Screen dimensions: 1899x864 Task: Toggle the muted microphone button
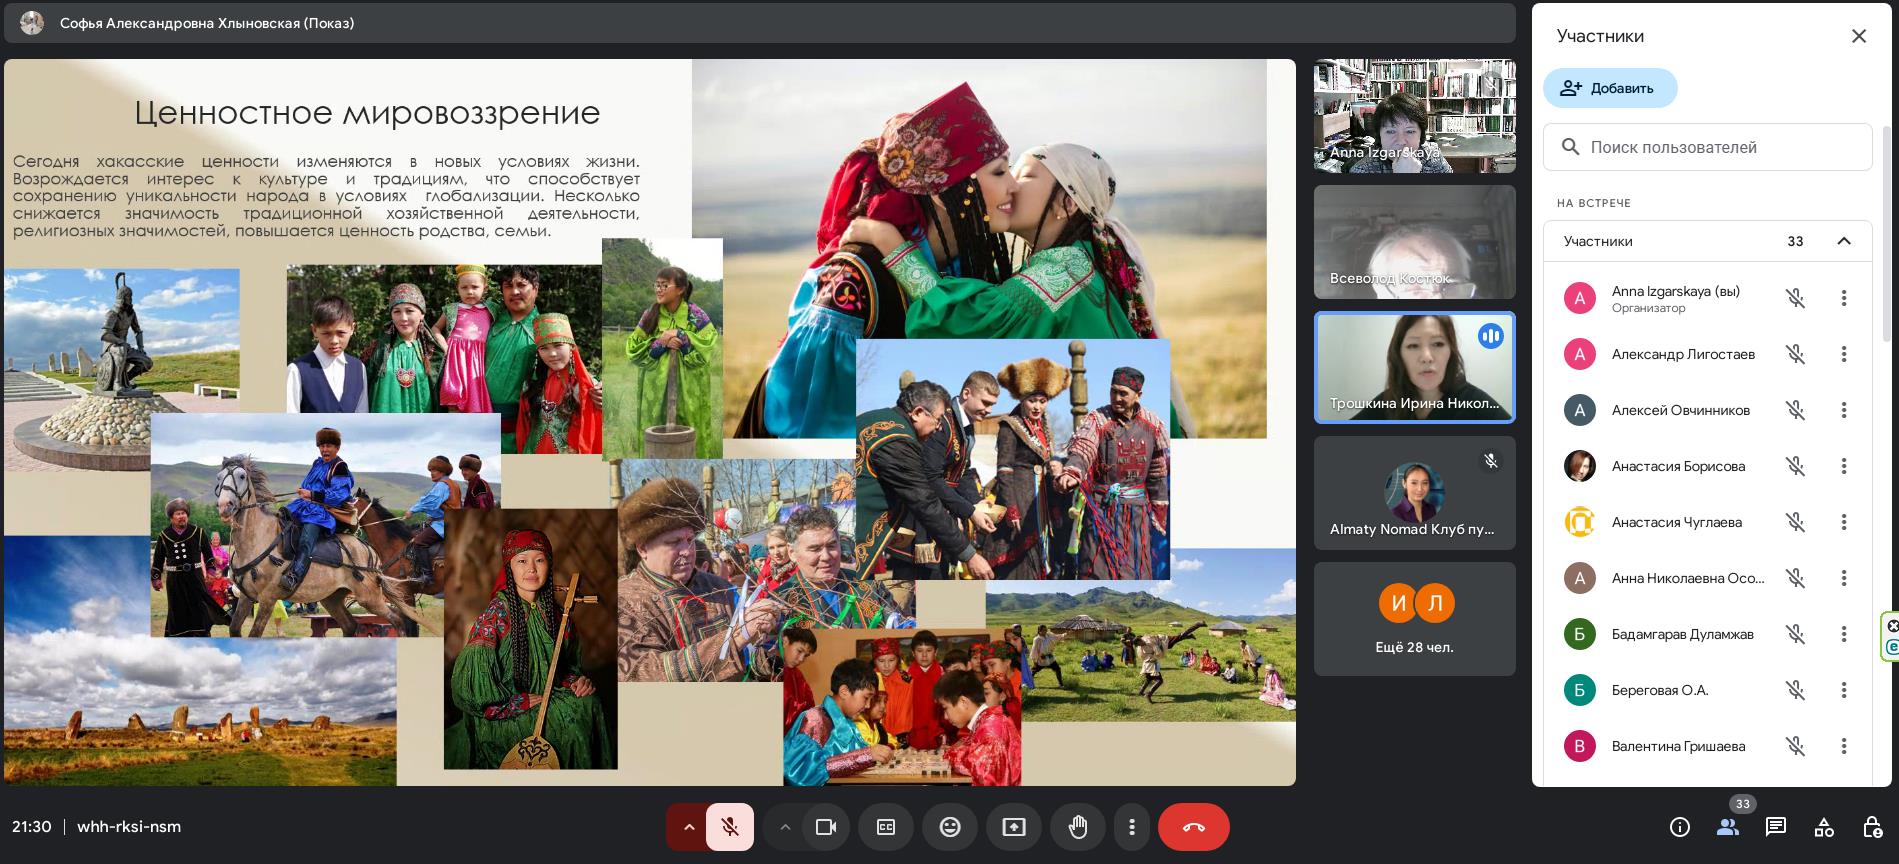tap(730, 827)
